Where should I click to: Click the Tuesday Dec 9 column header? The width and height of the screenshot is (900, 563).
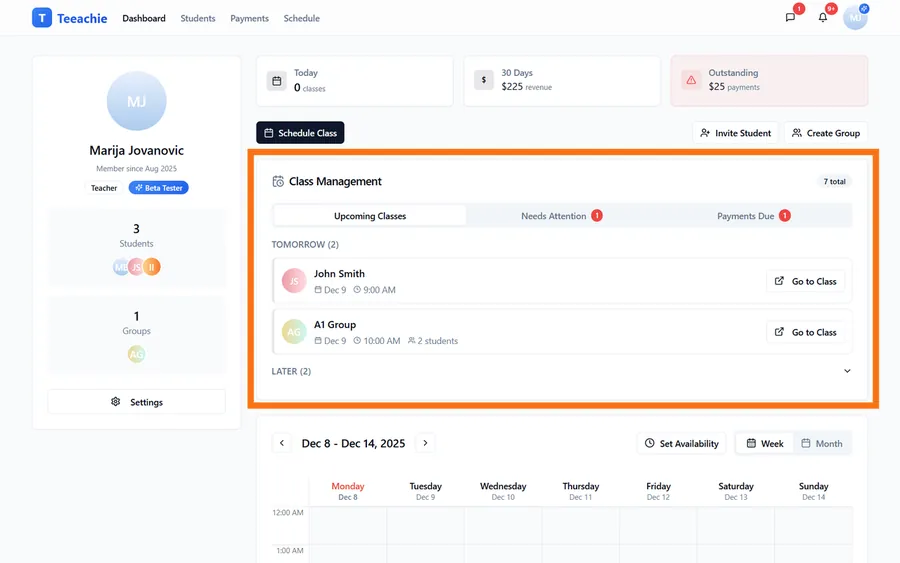tap(425, 491)
